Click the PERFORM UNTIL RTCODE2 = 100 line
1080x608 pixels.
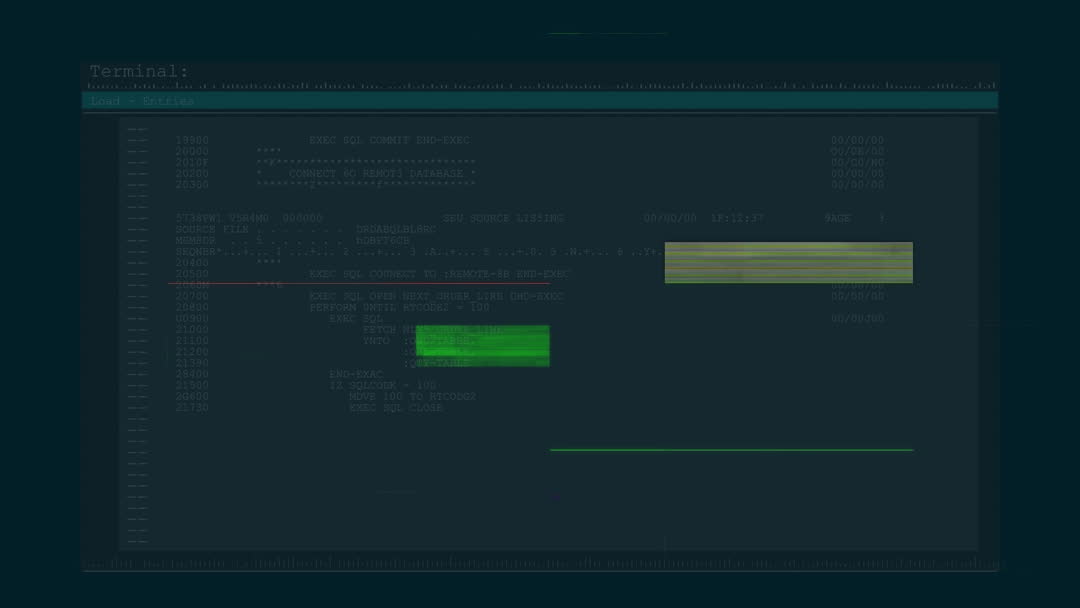coord(399,308)
